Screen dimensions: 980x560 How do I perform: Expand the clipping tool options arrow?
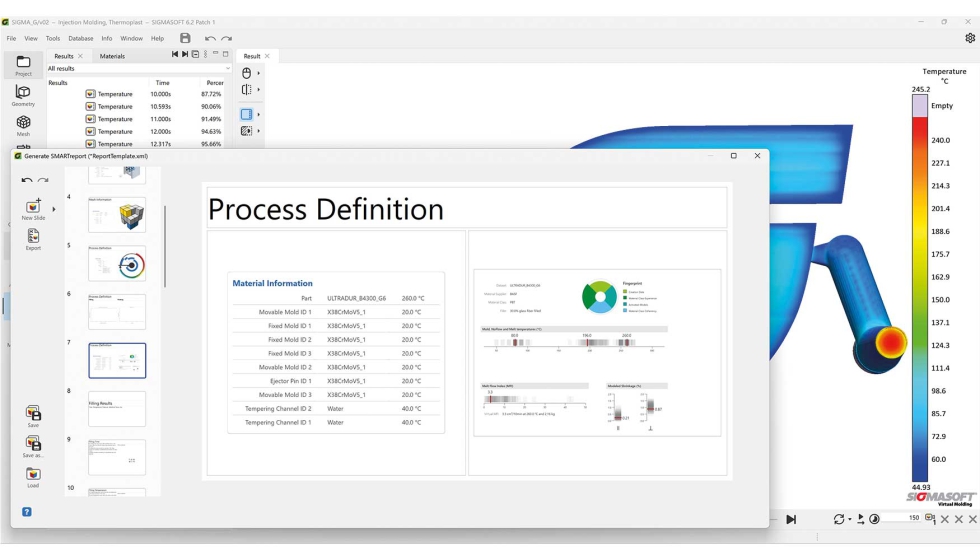coord(258,89)
